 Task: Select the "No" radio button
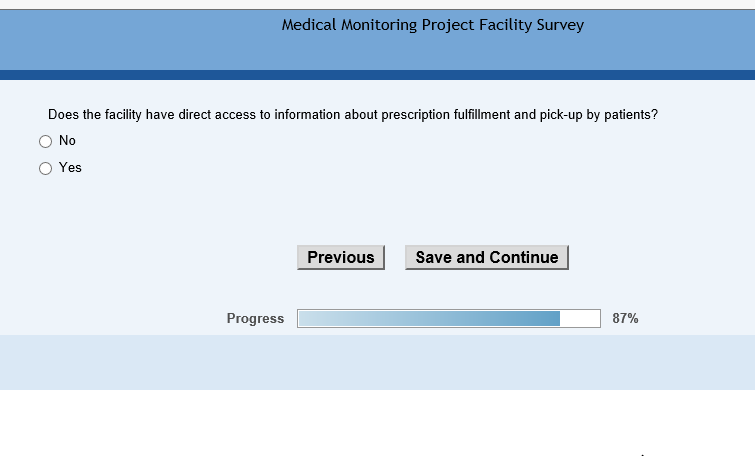coord(45,142)
